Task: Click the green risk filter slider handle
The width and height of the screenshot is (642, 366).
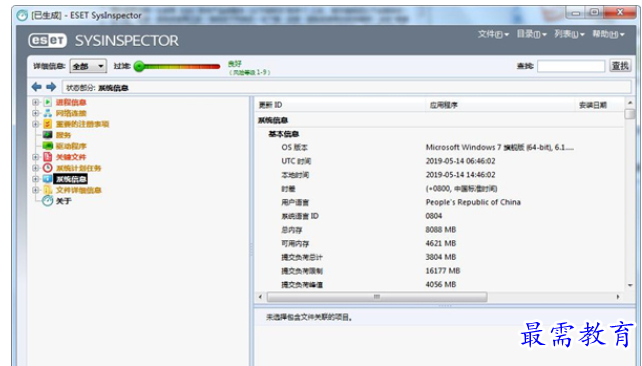Action: click(139, 66)
